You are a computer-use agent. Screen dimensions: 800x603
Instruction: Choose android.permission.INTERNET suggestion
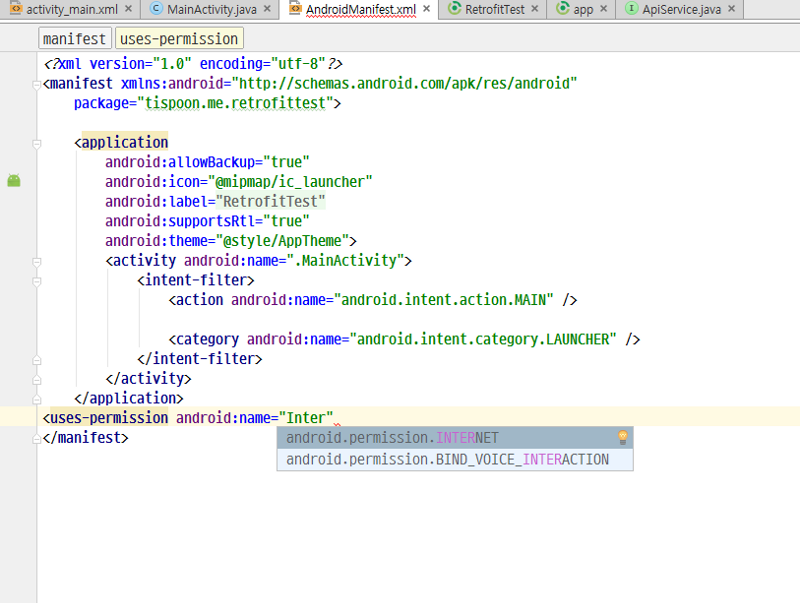tap(455, 438)
